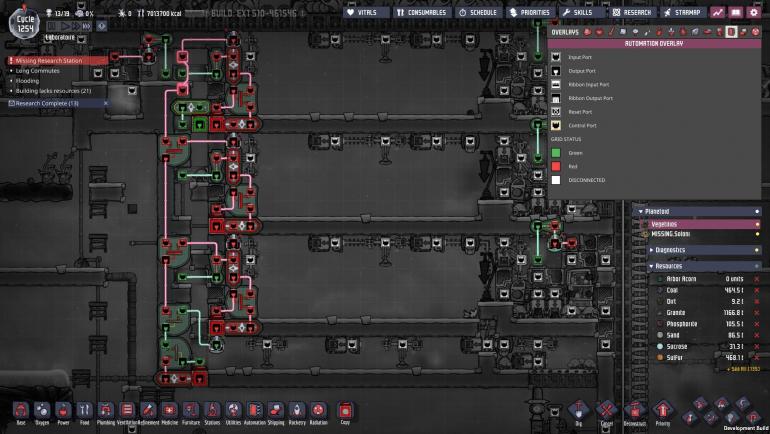Open the Utilities build category
The height and width of the screenshot is (434, 770).
tap(233, 412)
